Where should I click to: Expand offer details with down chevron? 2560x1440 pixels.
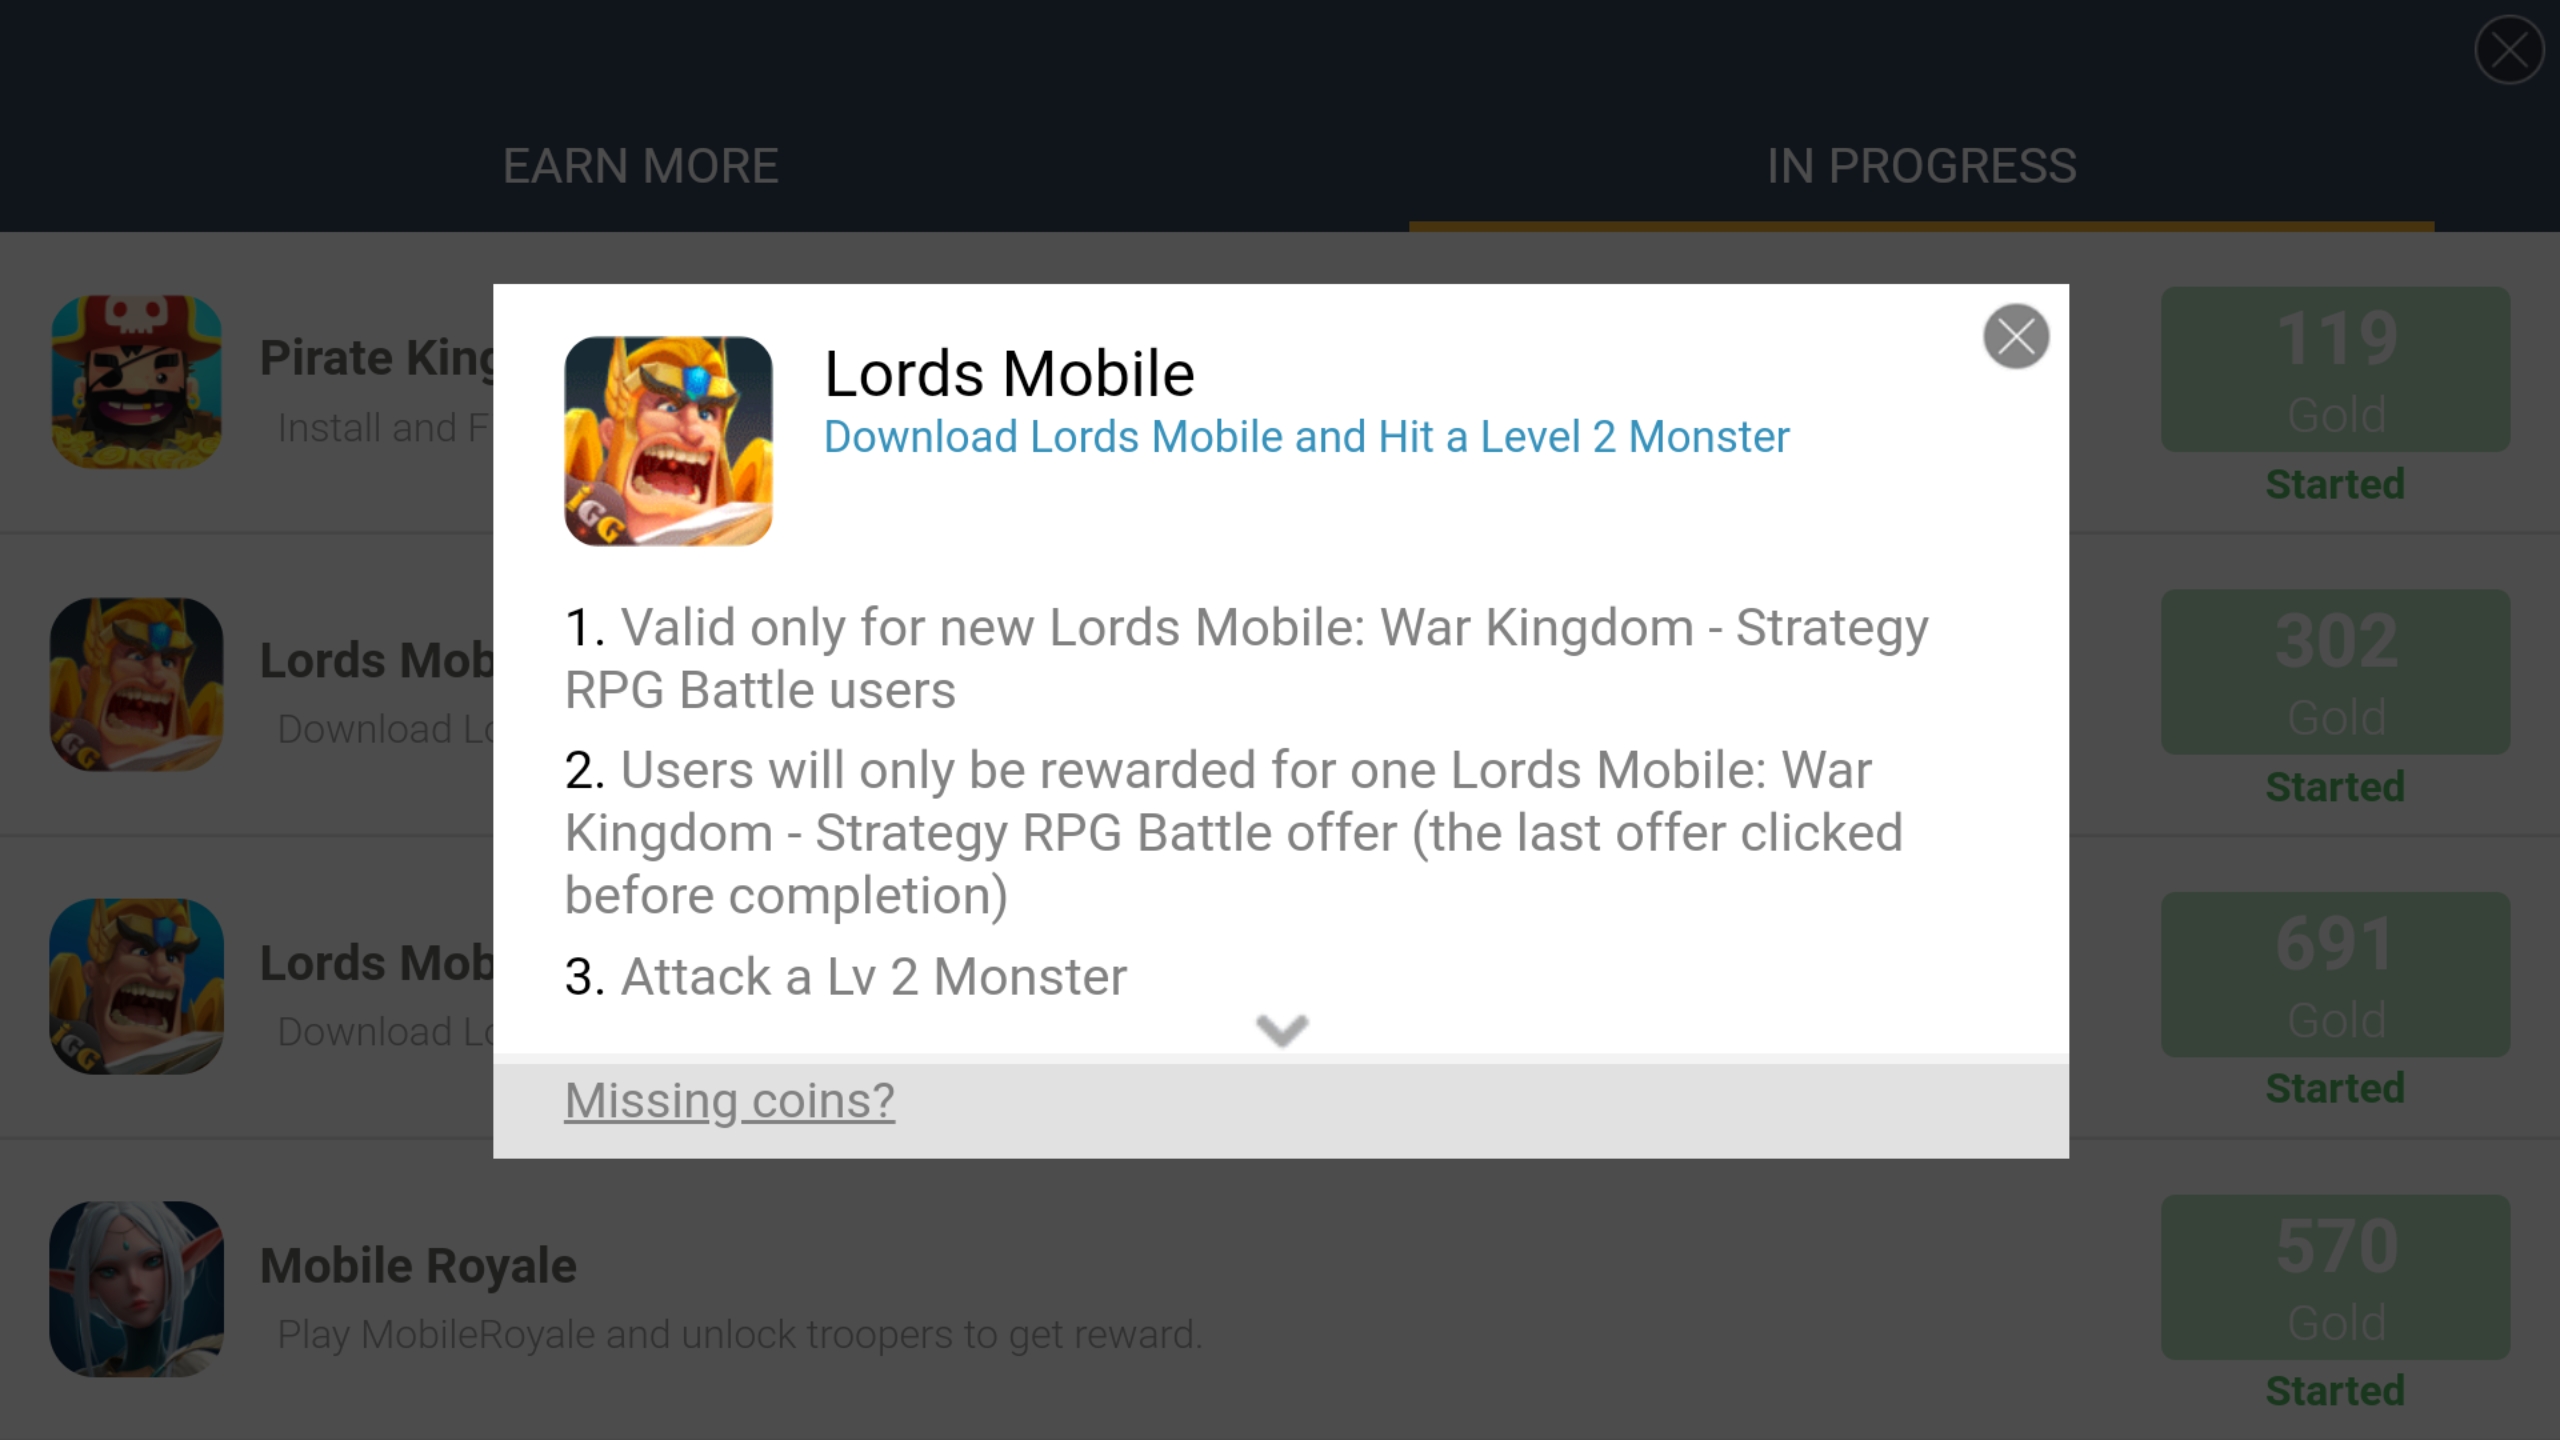click(1282, 1029)
